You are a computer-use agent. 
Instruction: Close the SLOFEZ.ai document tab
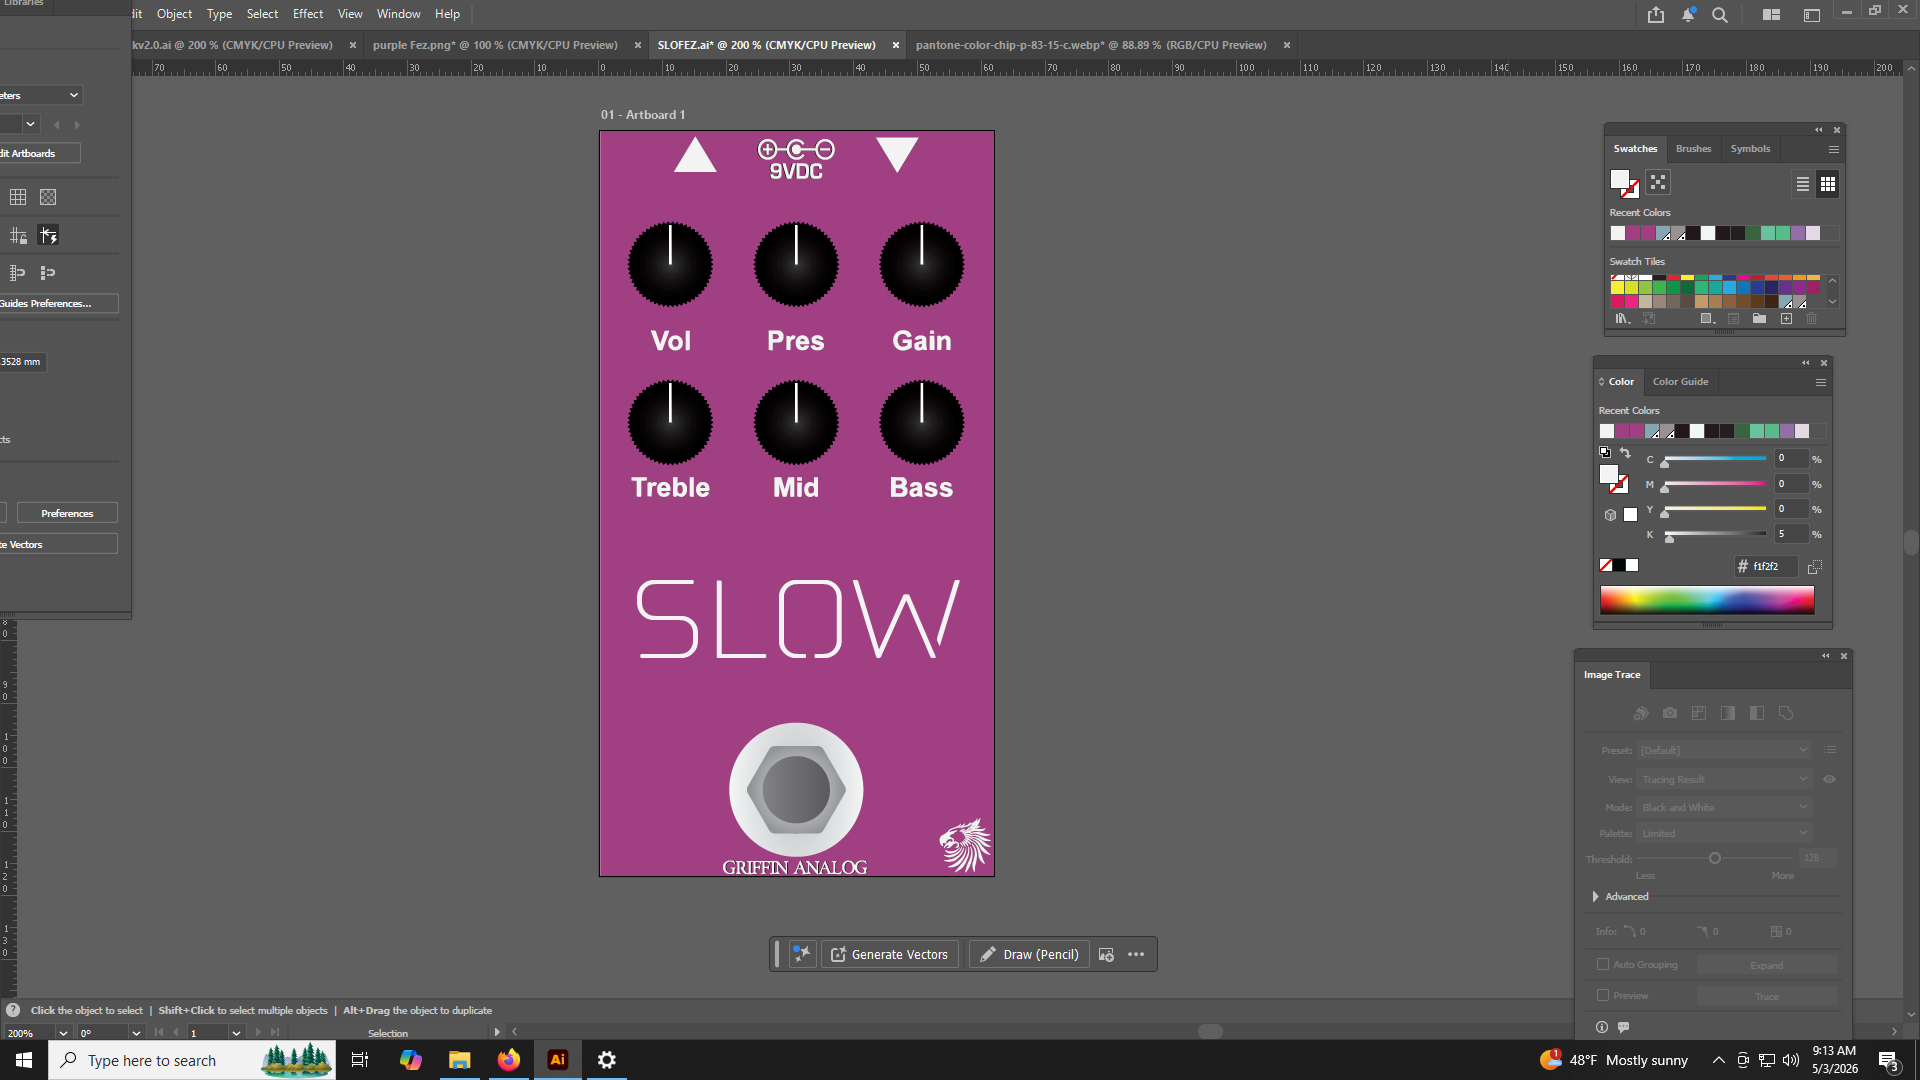pos(896,45)
